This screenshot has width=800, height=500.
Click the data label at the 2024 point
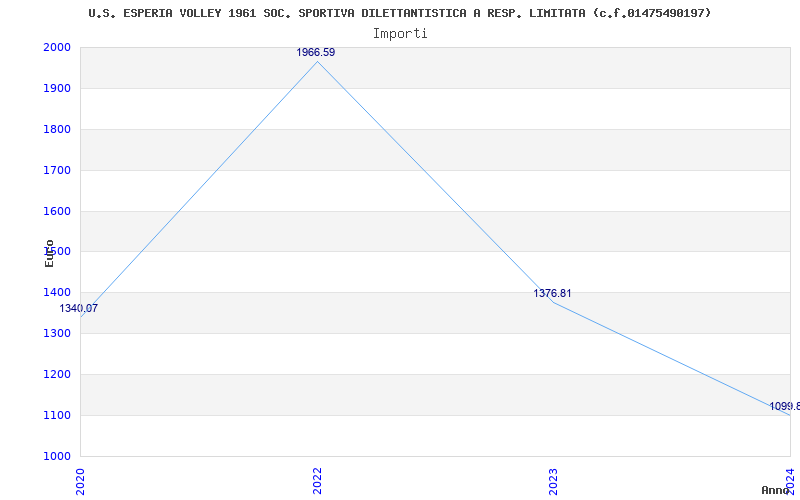pos(785,407)
